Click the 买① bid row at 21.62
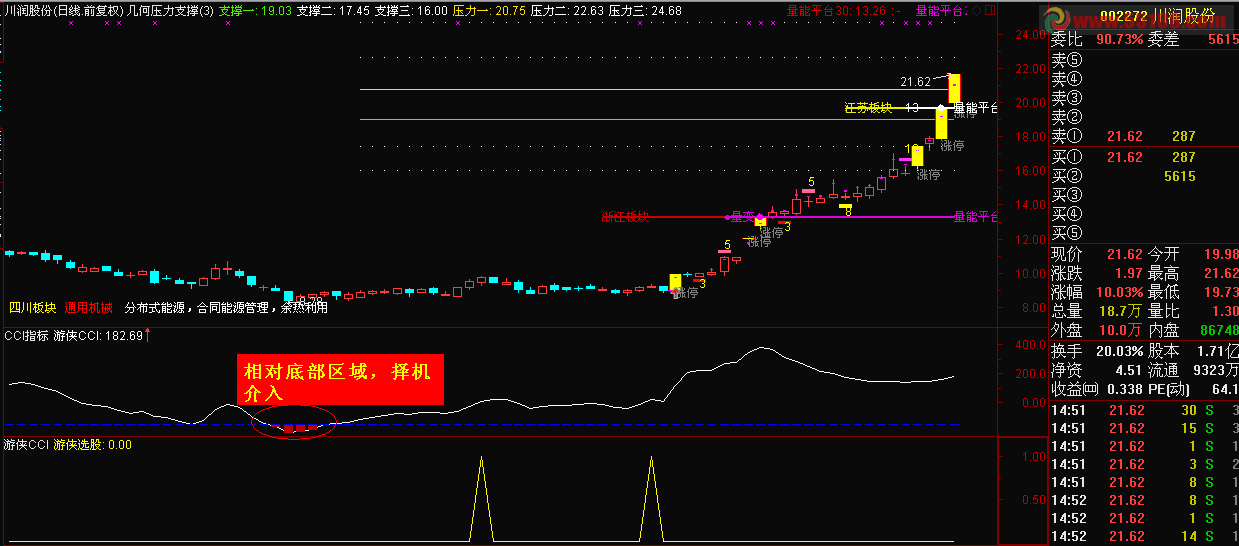 click(x=1144, y=157)
